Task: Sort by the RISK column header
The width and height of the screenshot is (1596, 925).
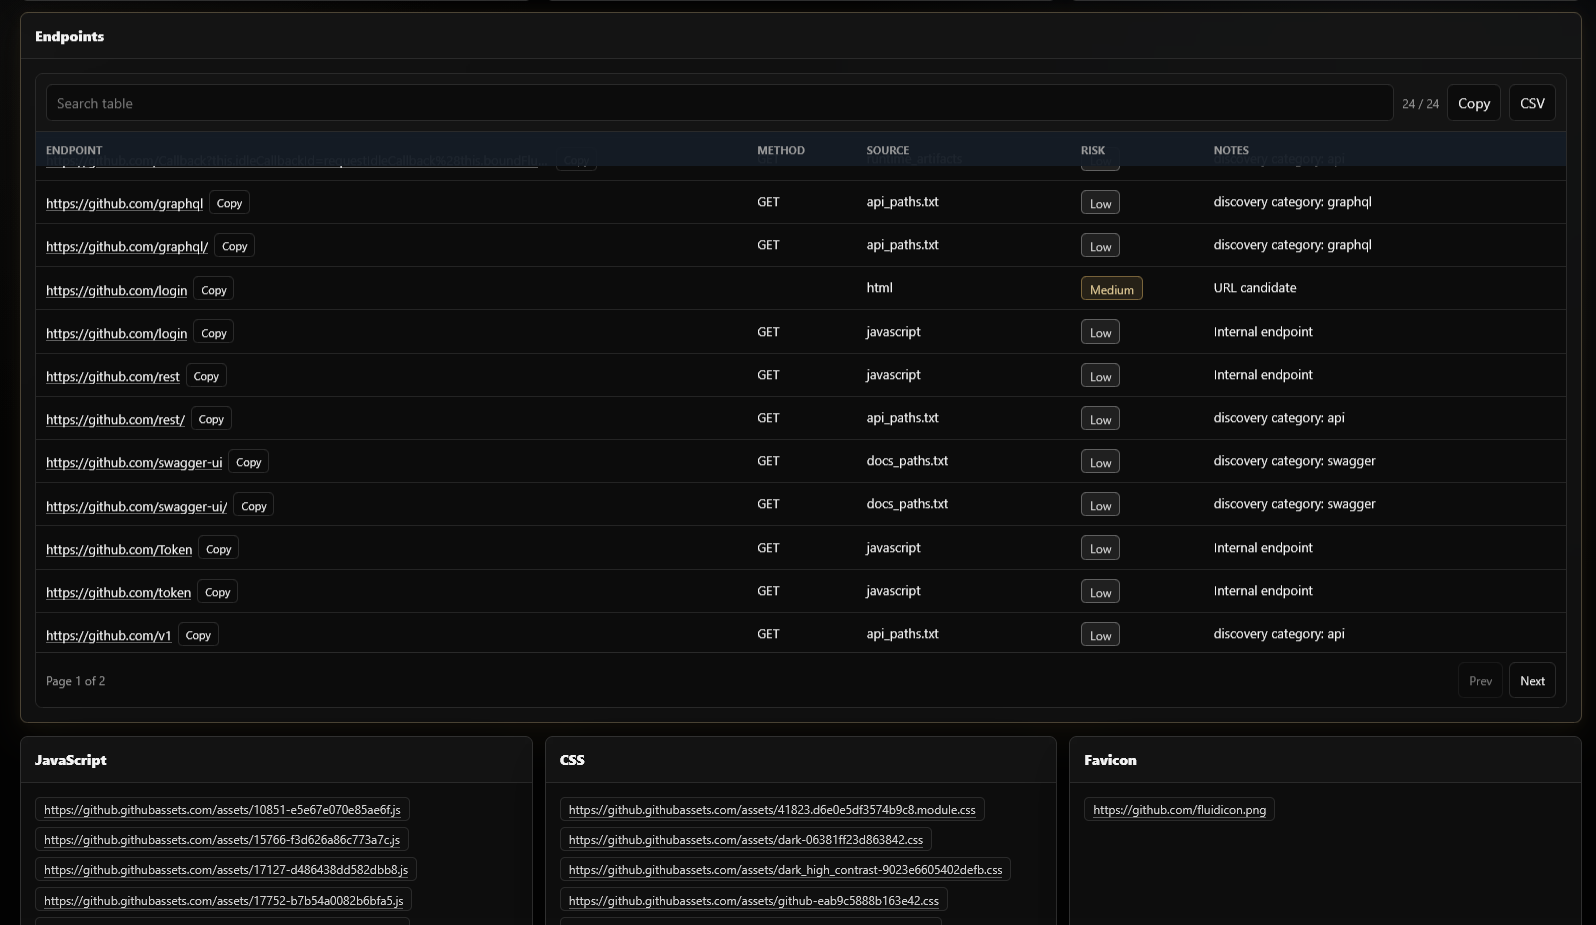Action: (1093, 150)
